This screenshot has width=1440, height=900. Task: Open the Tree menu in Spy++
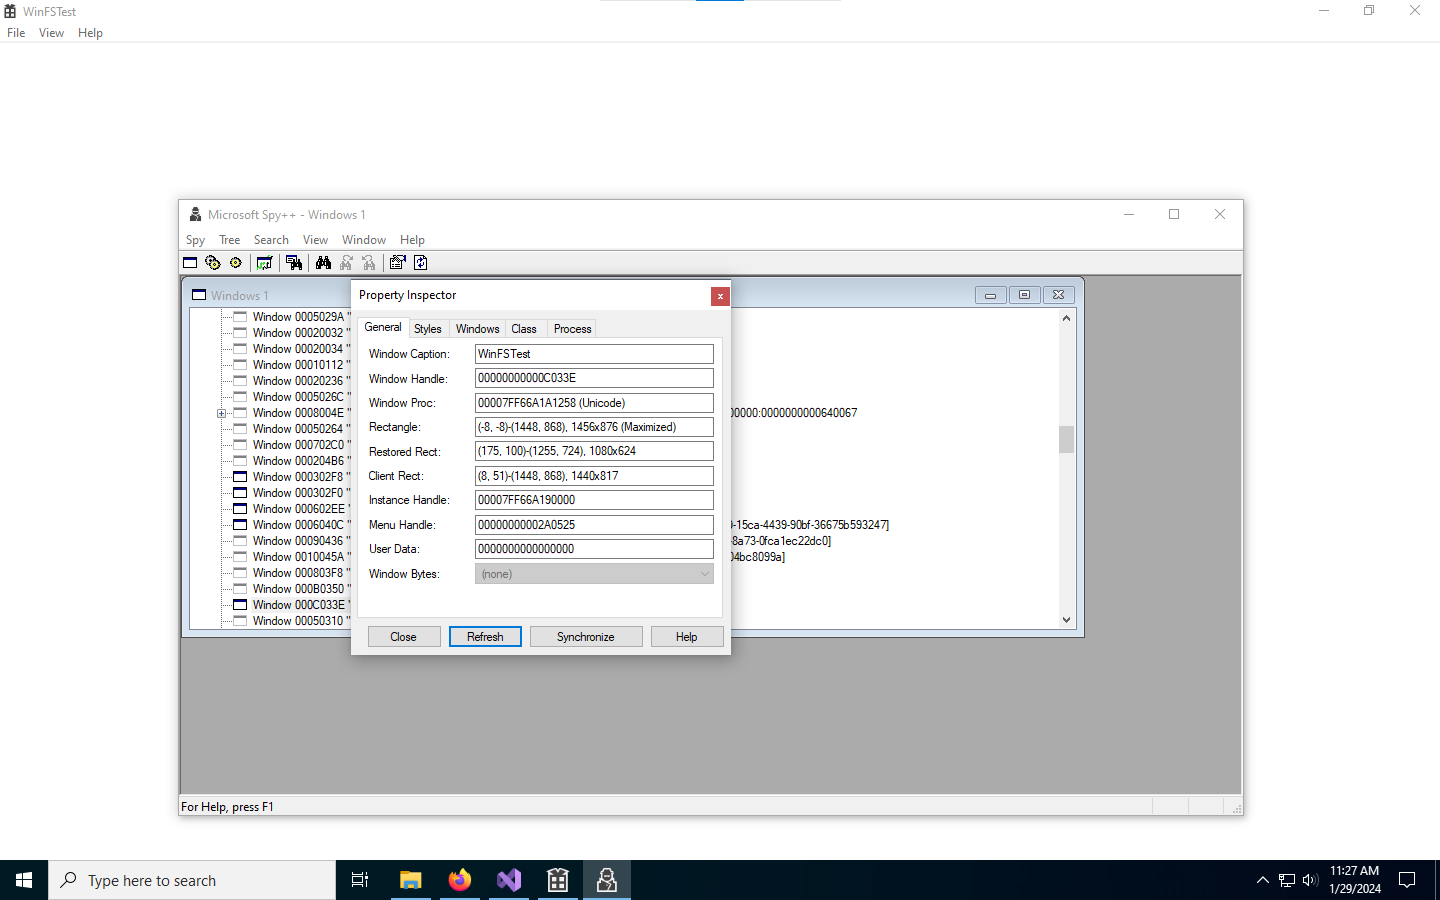[230, 240]
